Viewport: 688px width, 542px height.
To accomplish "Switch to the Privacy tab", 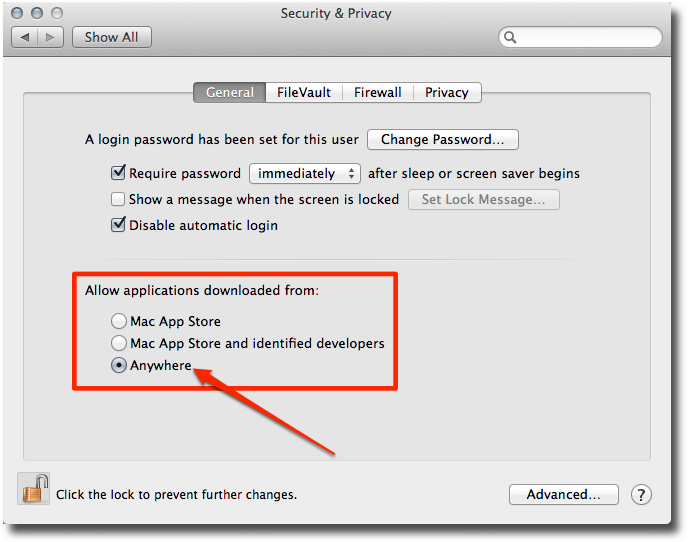I will 446,92.
